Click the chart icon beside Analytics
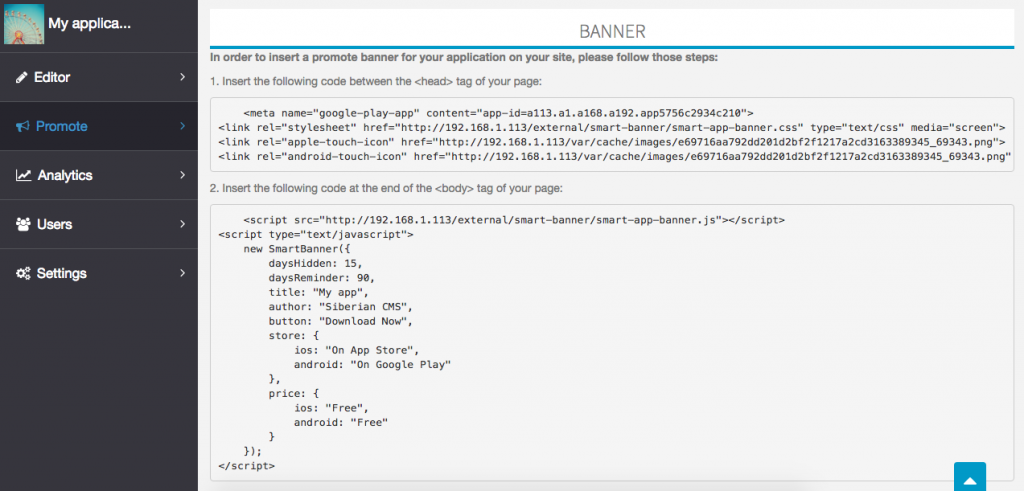Viewport: 1024px width, 491px height. click(23, 175)
